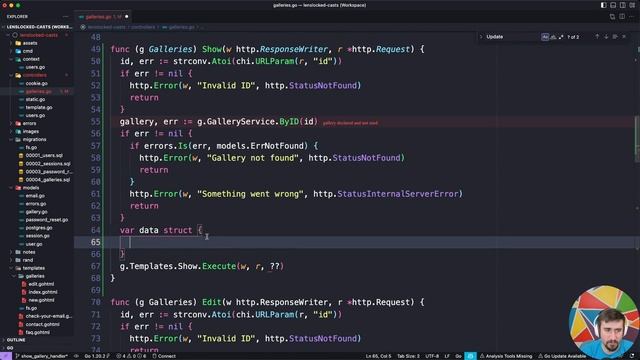The height and width of the screenshot is (360, 640).
Task: Go to previous find match arrow
Action: 597,37
